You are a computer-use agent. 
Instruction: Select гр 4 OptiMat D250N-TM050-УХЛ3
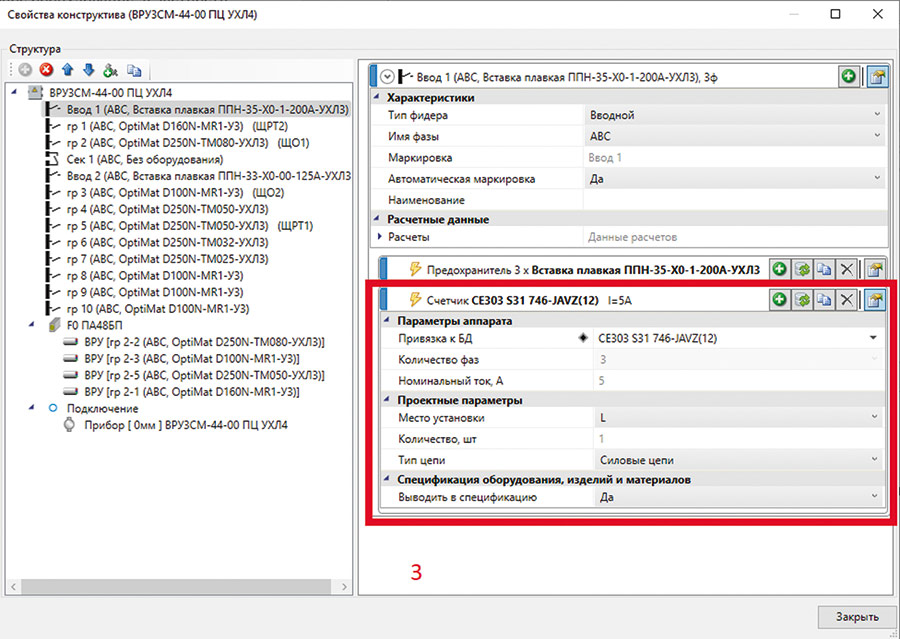click(167, 209)
